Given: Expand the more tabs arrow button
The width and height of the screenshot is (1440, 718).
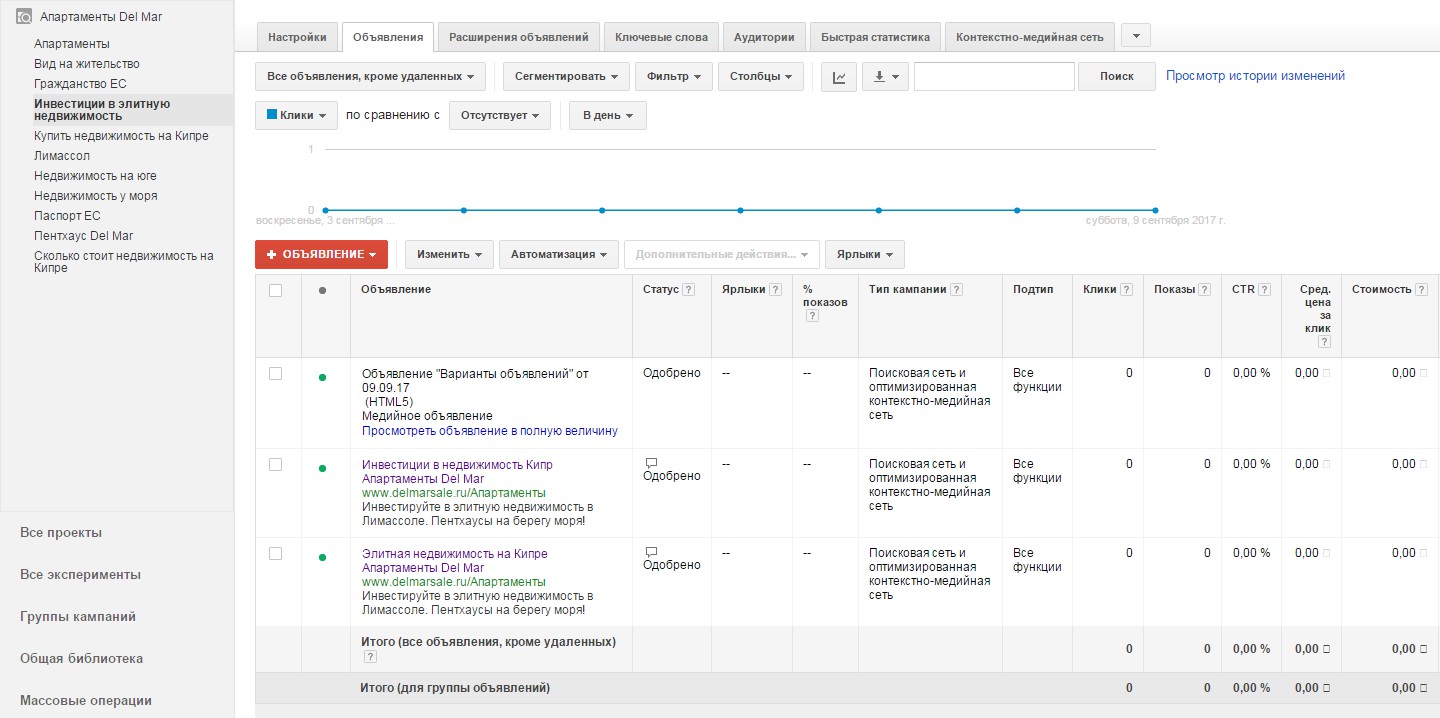Looking at the screenshot, I should point(1136,35).
